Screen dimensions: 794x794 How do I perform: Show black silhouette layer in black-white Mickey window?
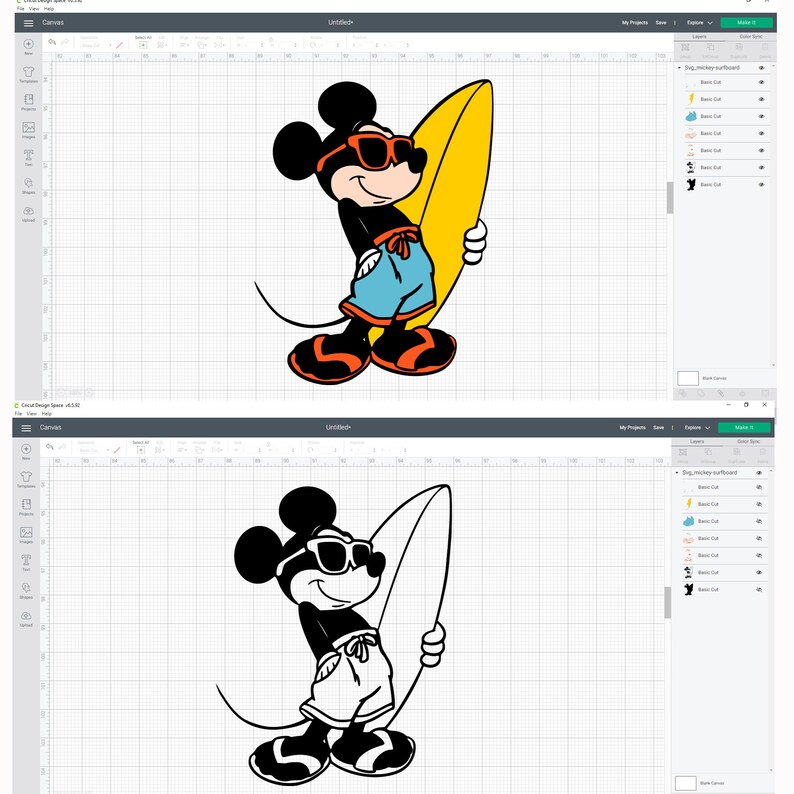pyautogui.click(x=759, y=590)
